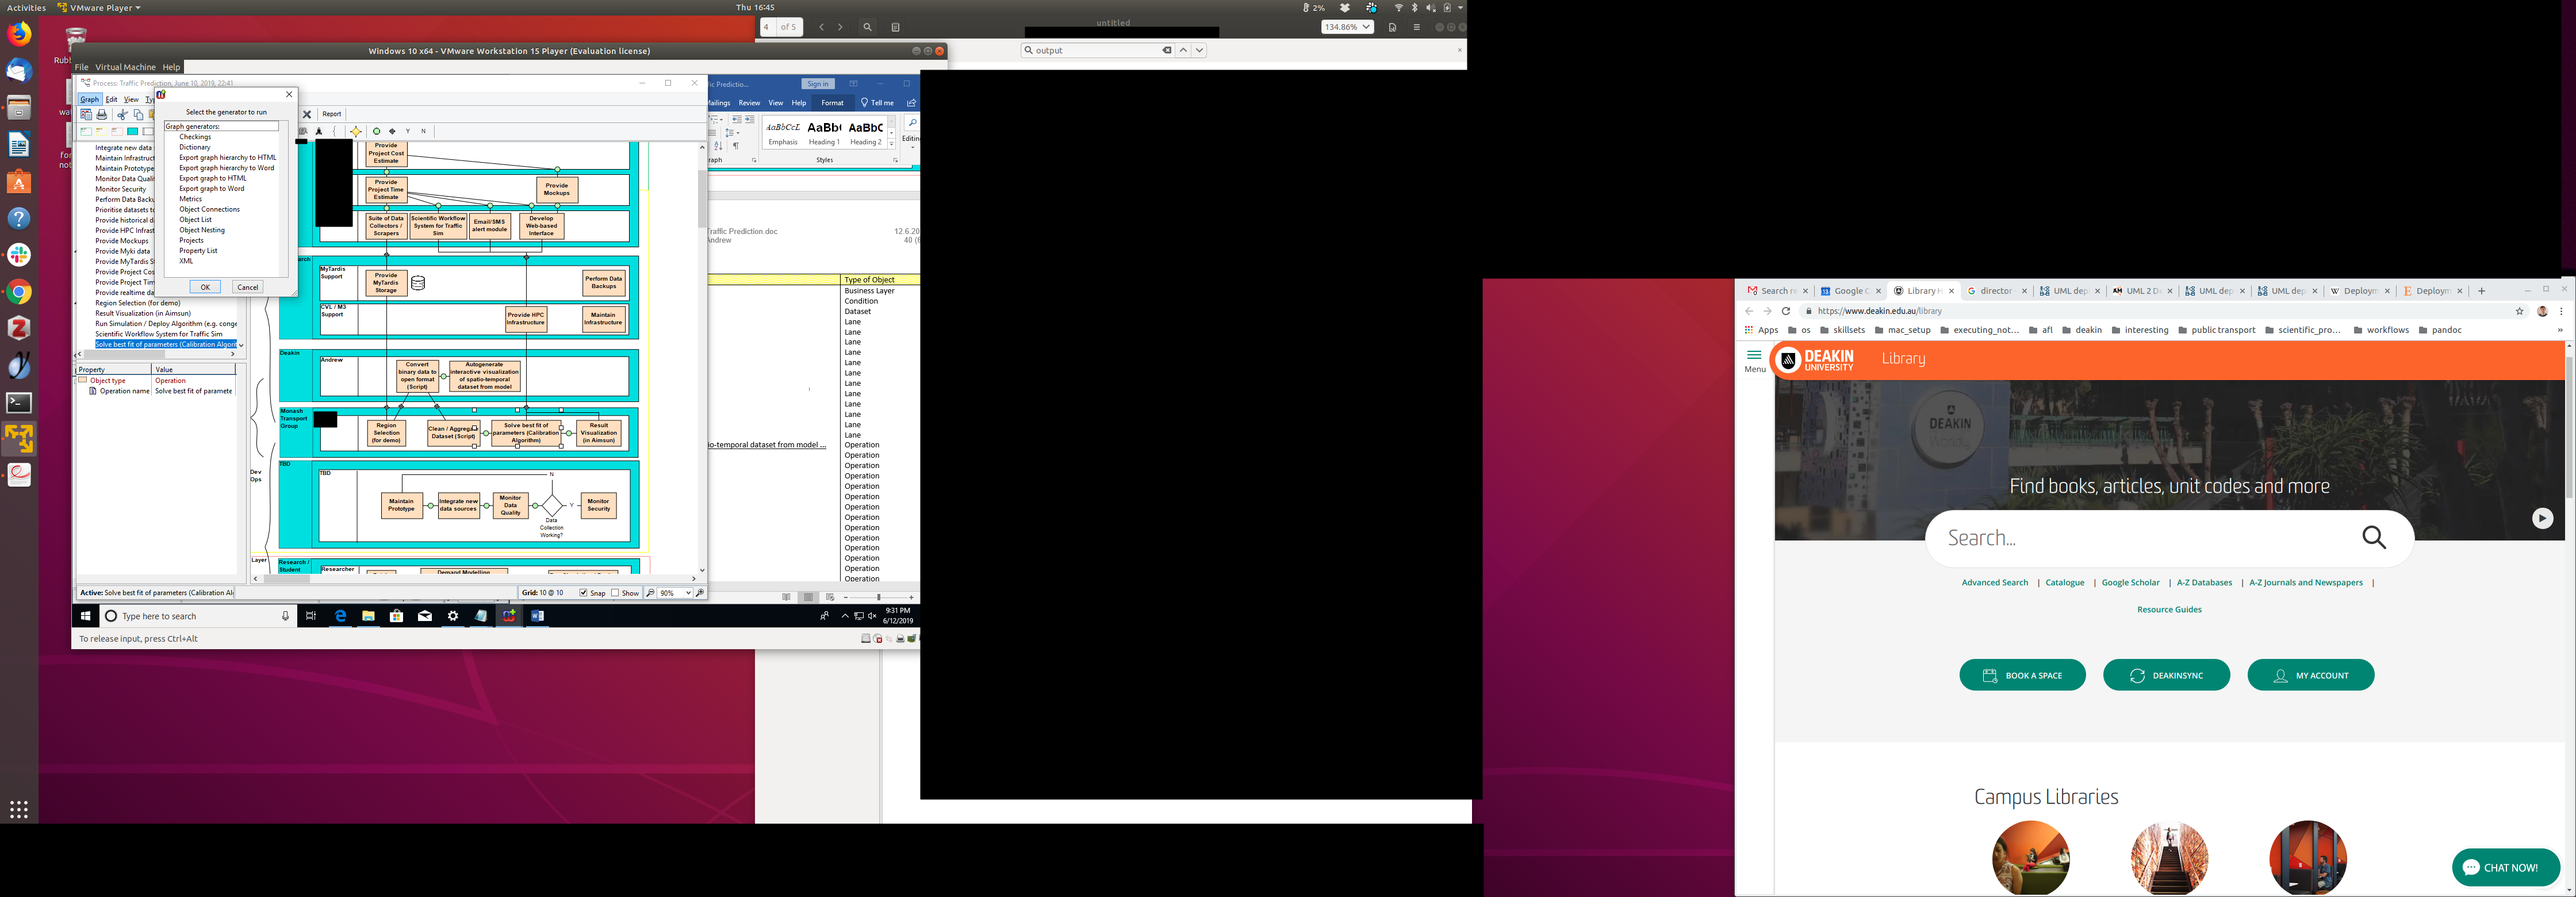The image size is (2576, 897).
Task: Launch Firefox from the Ubuntu dock
Action: point(19,35)
